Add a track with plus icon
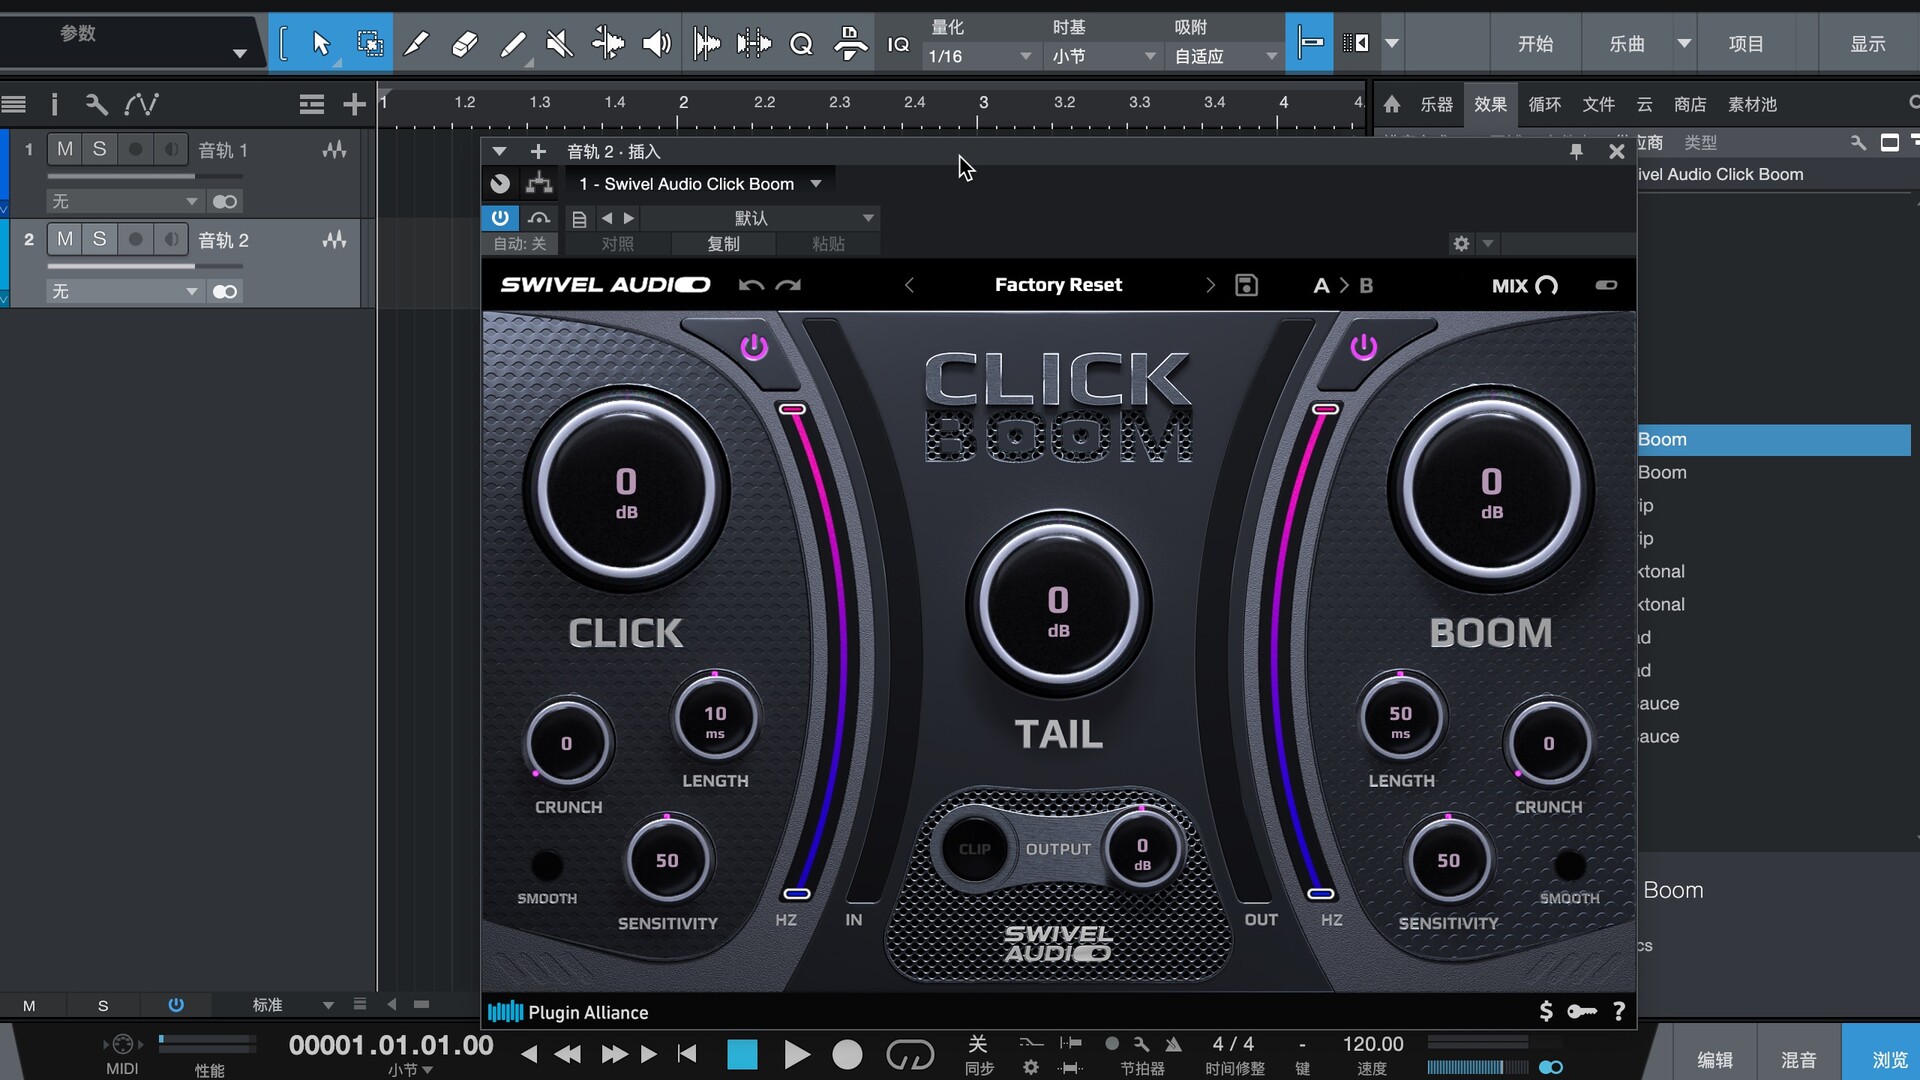Image resolution: width=1920 pixels, height=1080 pixels. click(354, 104)
